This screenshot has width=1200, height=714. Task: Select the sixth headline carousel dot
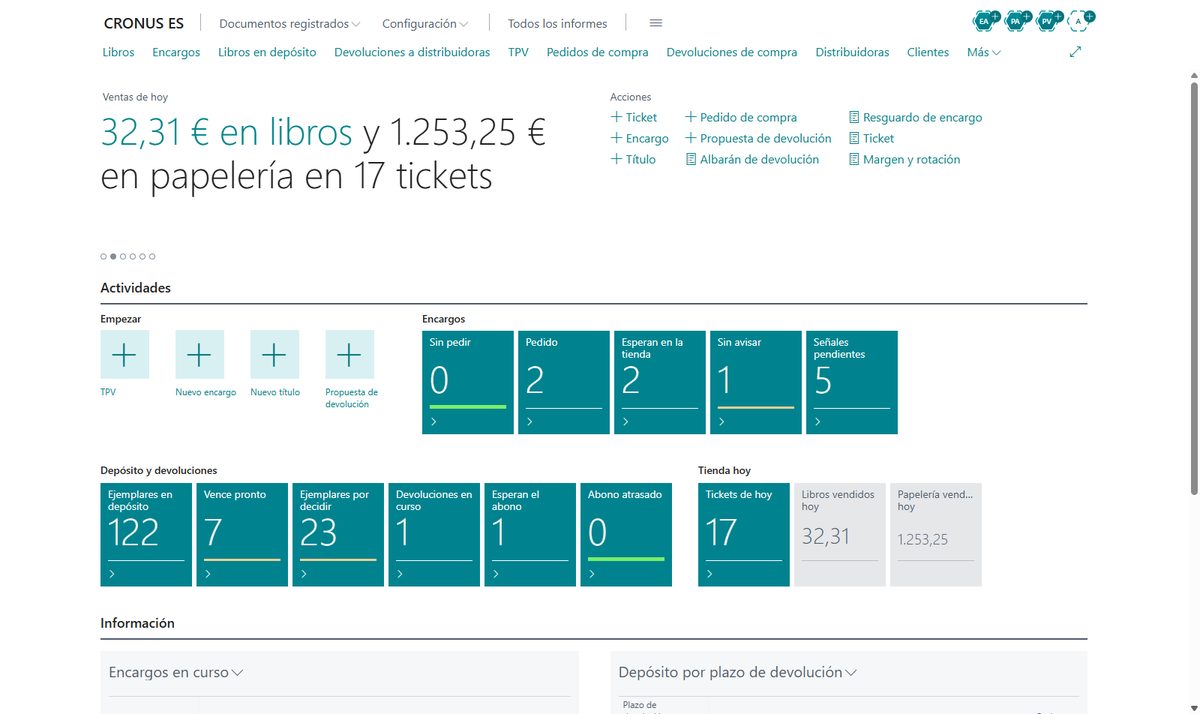[x=152, y=256]
